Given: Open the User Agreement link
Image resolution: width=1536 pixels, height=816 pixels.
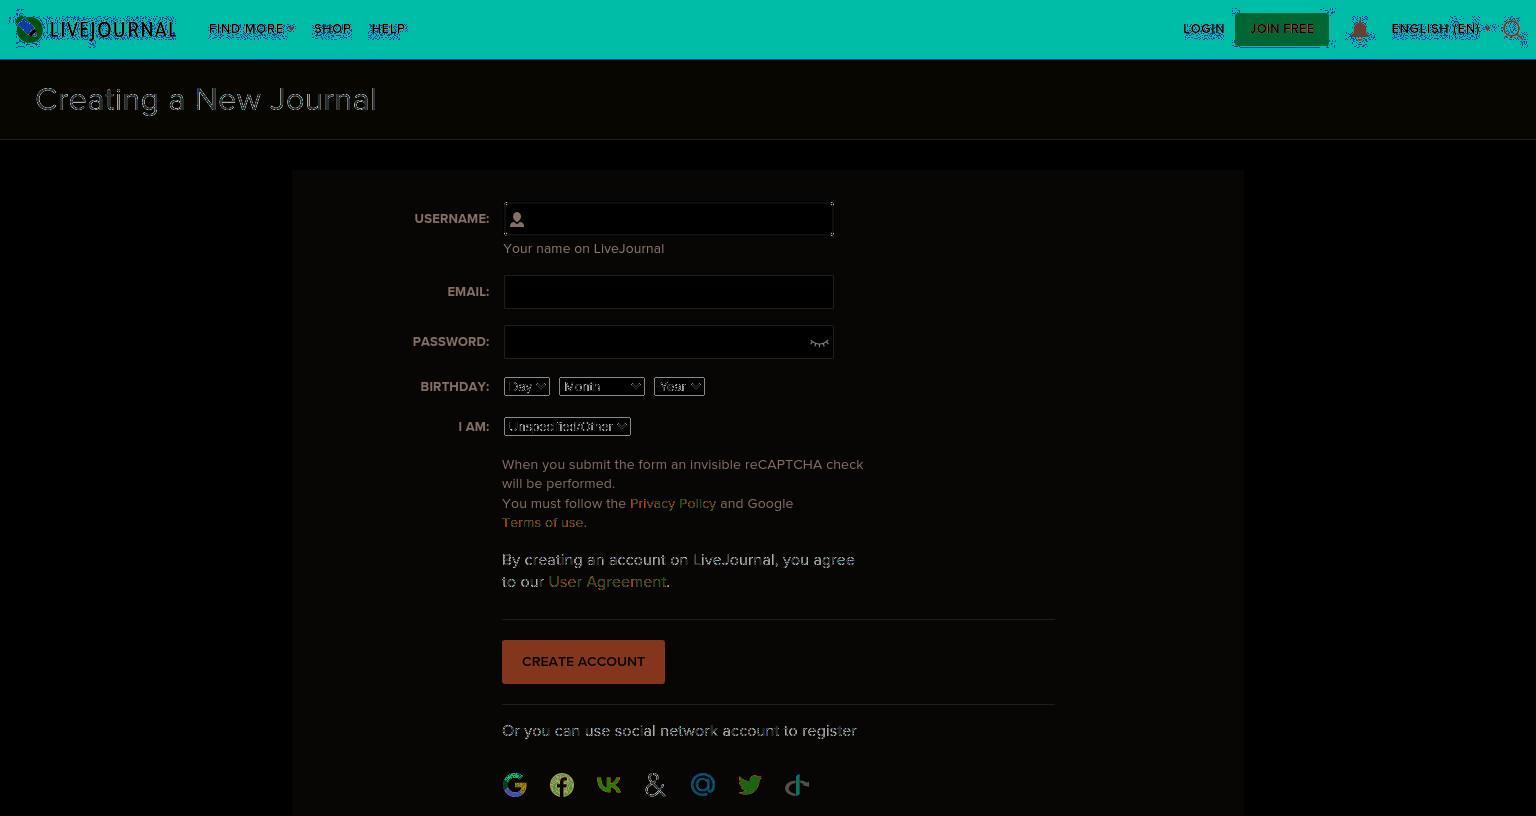Looking at the screenshot, I should 607,582.
